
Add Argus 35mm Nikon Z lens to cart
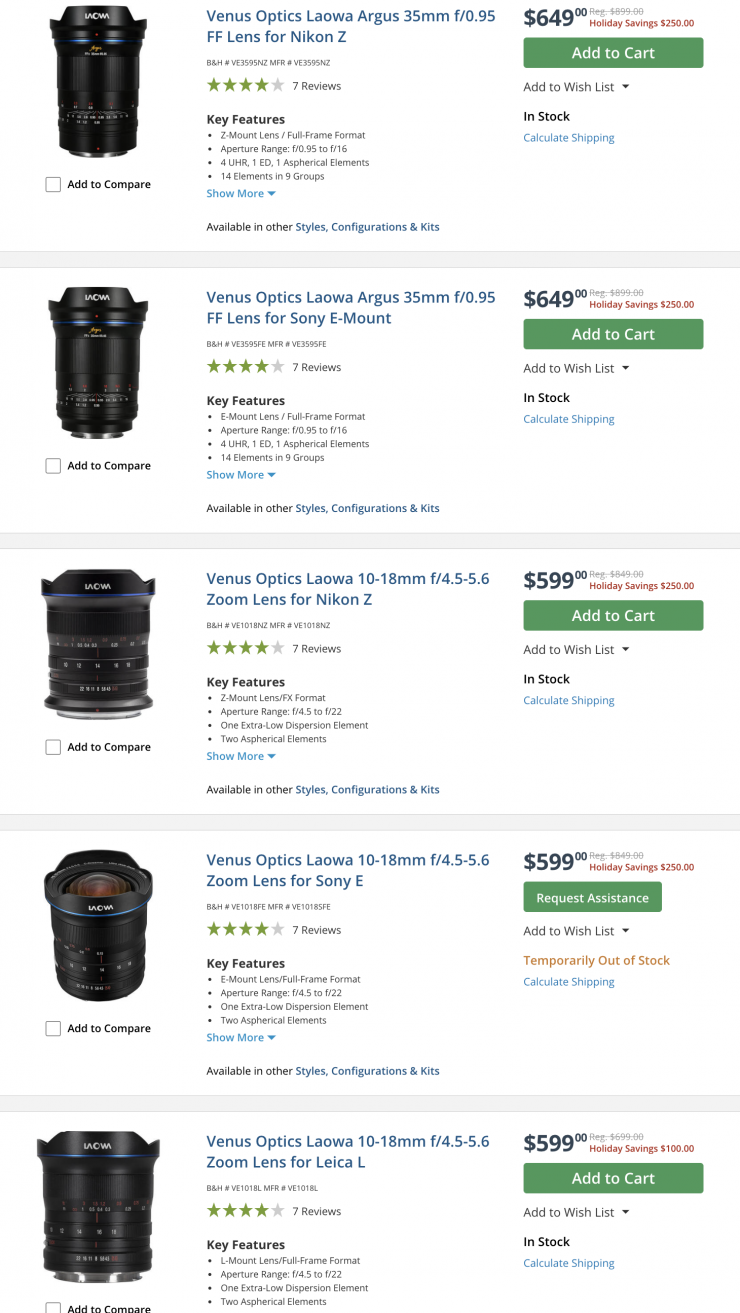point(613,53)
